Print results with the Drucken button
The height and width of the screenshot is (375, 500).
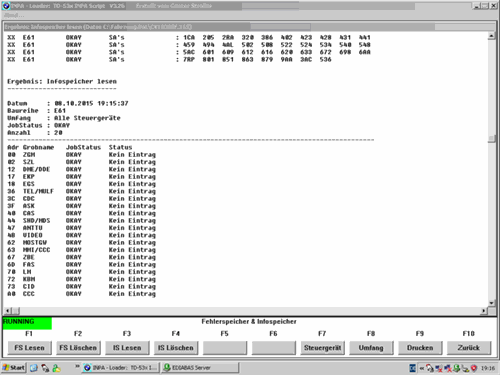(420, 348)
